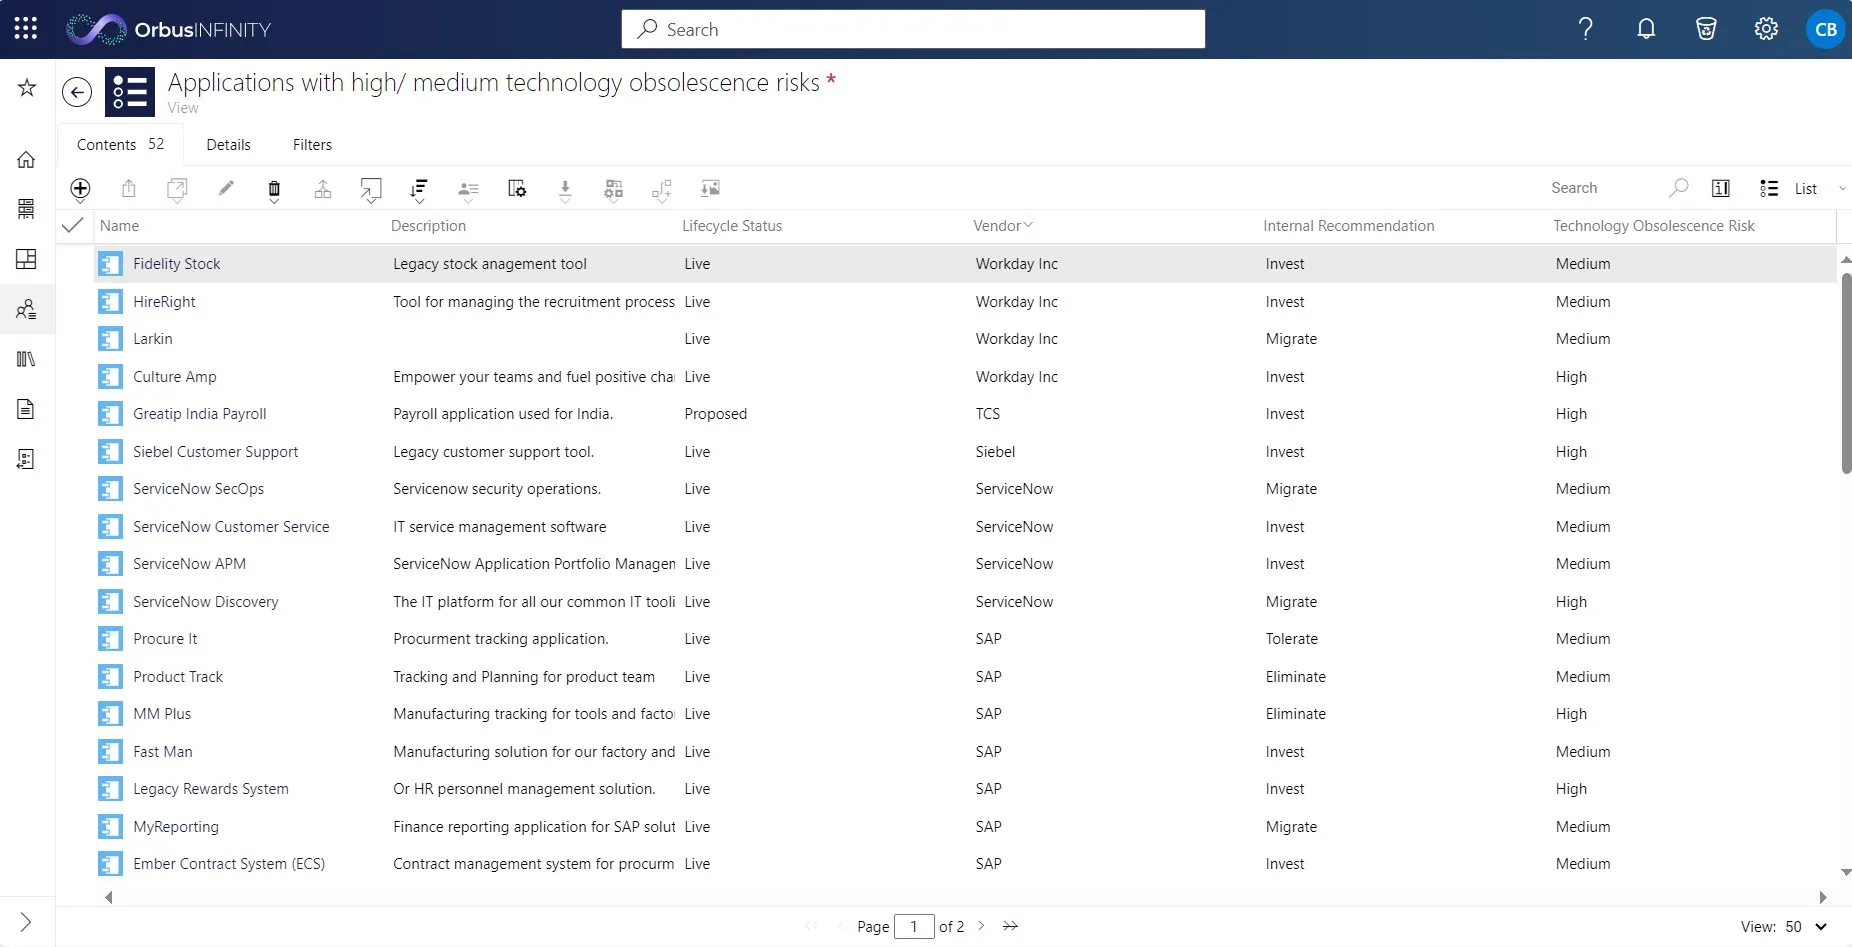The width and height of the screenshot is (1852, 947).
Task: Go to Home in the sidebar
Action: tap(27, 159)
